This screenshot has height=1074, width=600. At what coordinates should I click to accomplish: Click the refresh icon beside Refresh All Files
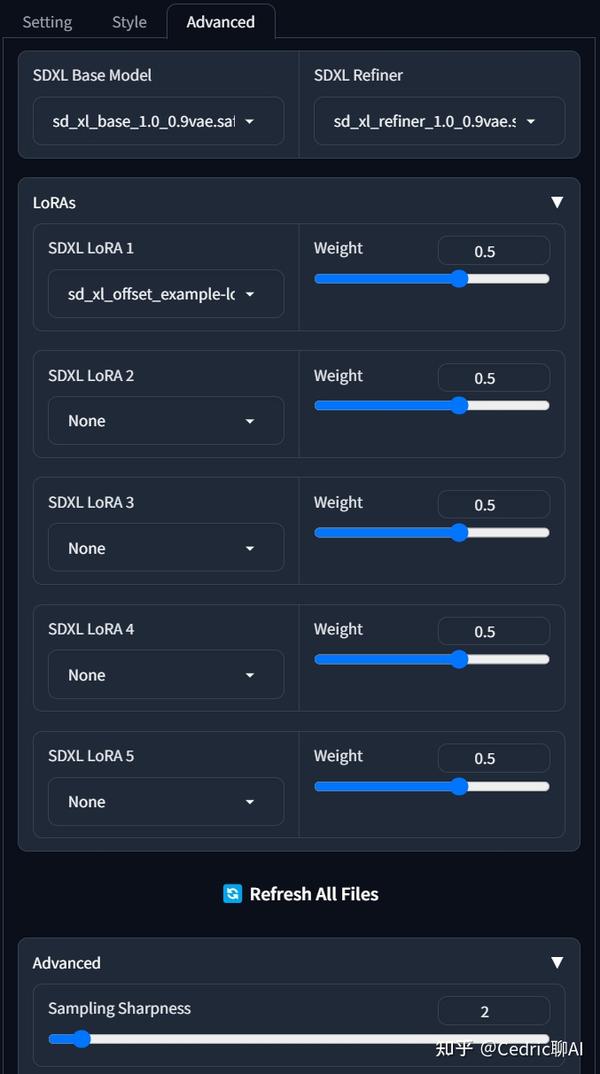[x=232, y=894]
